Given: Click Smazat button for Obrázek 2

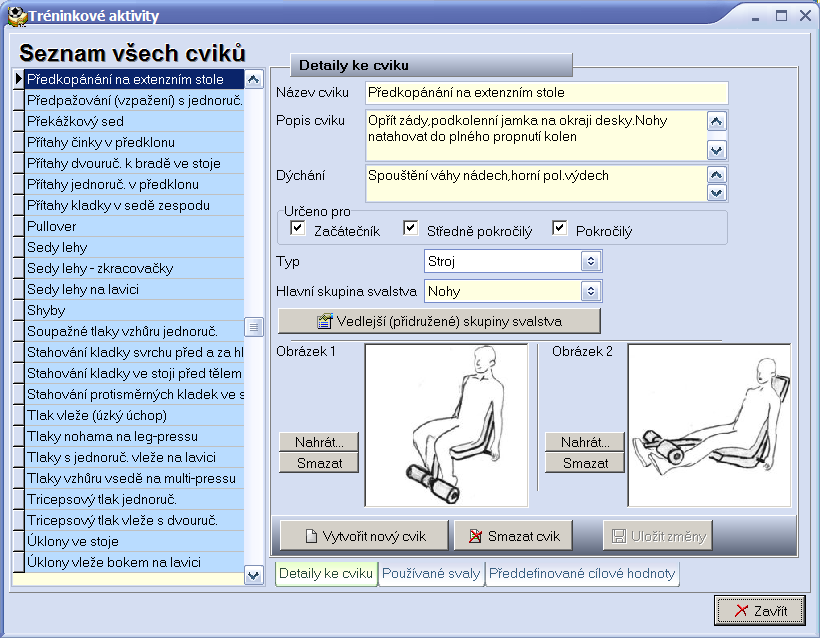Looking at the screenshot, I should point(585,463).
